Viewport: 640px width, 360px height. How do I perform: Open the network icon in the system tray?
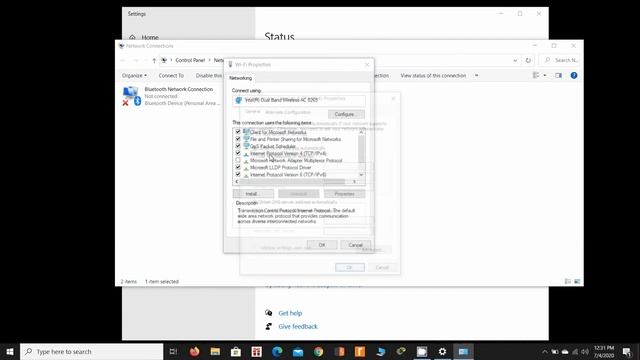click(575, 351)
